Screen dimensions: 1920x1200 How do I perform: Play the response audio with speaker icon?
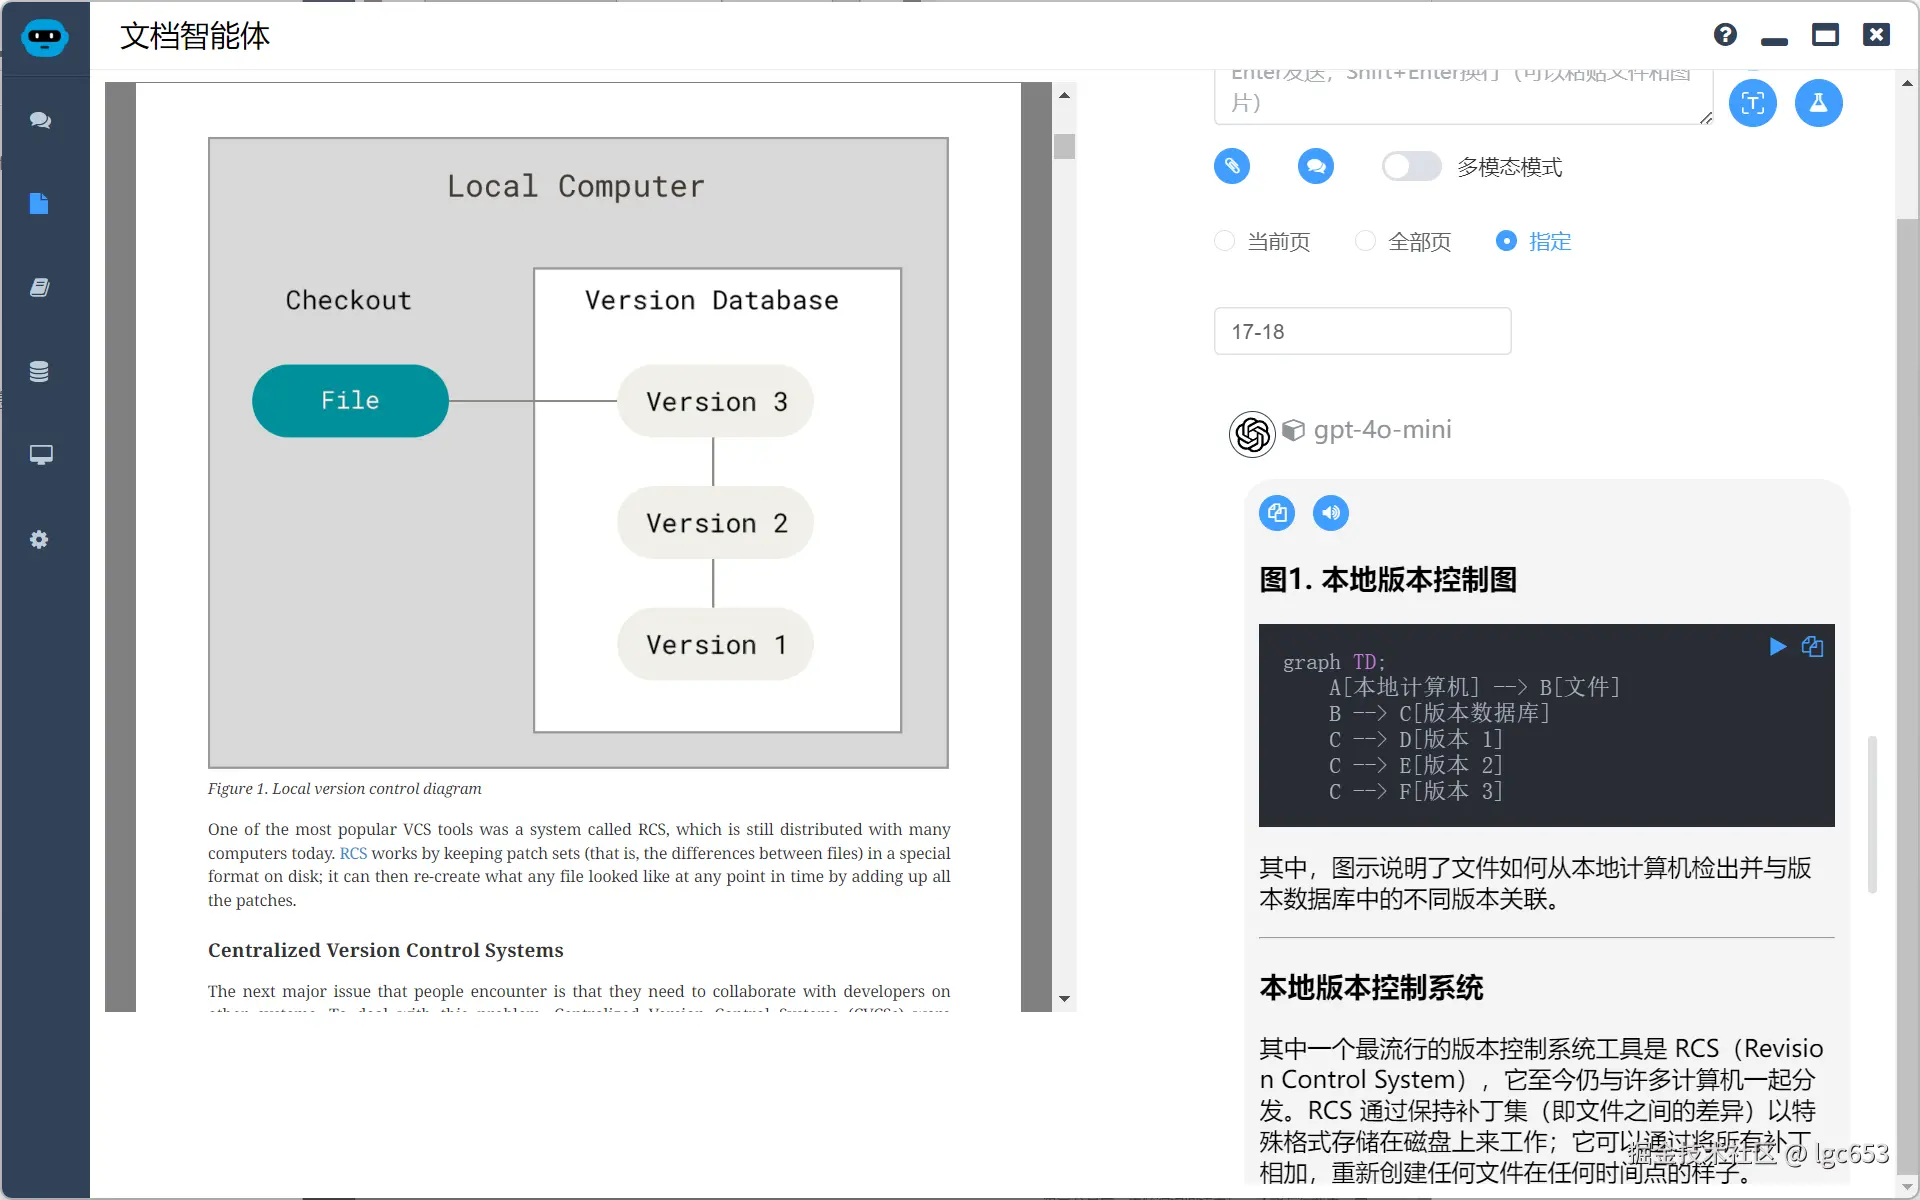coord(1330,513)
